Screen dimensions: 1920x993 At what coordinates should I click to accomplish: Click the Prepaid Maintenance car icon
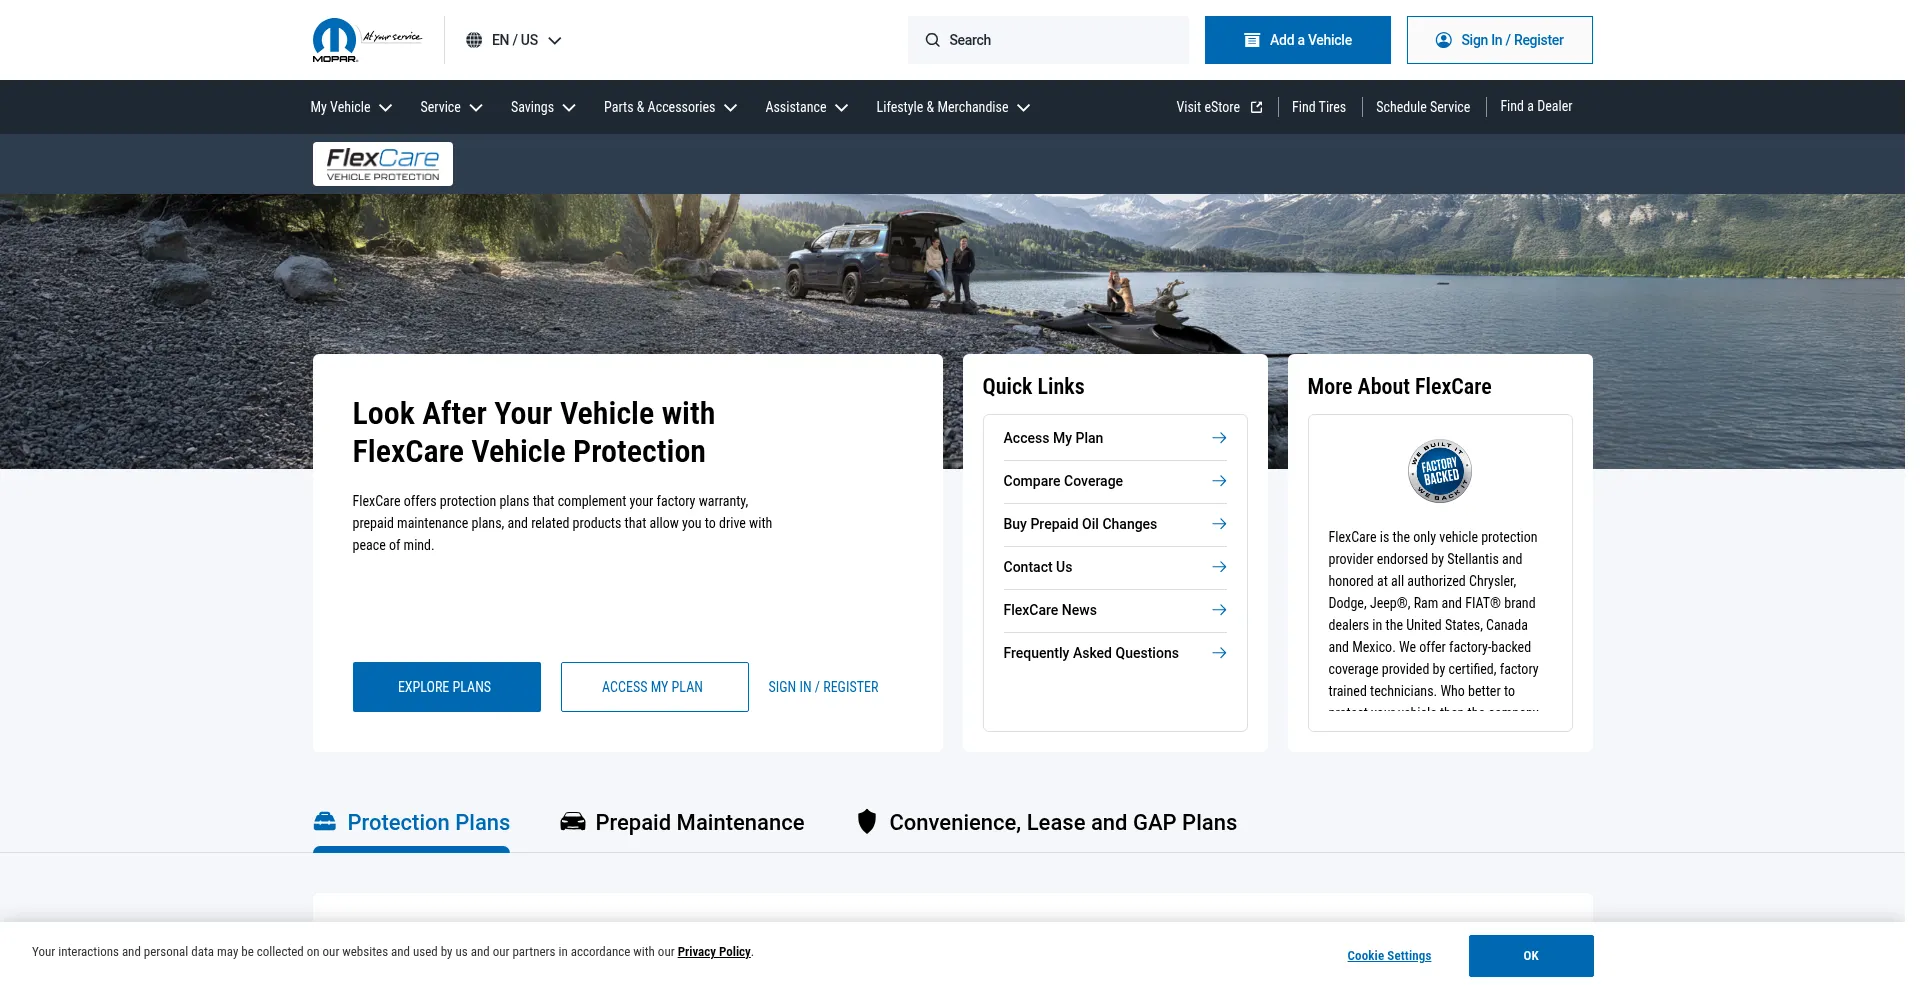573,822
